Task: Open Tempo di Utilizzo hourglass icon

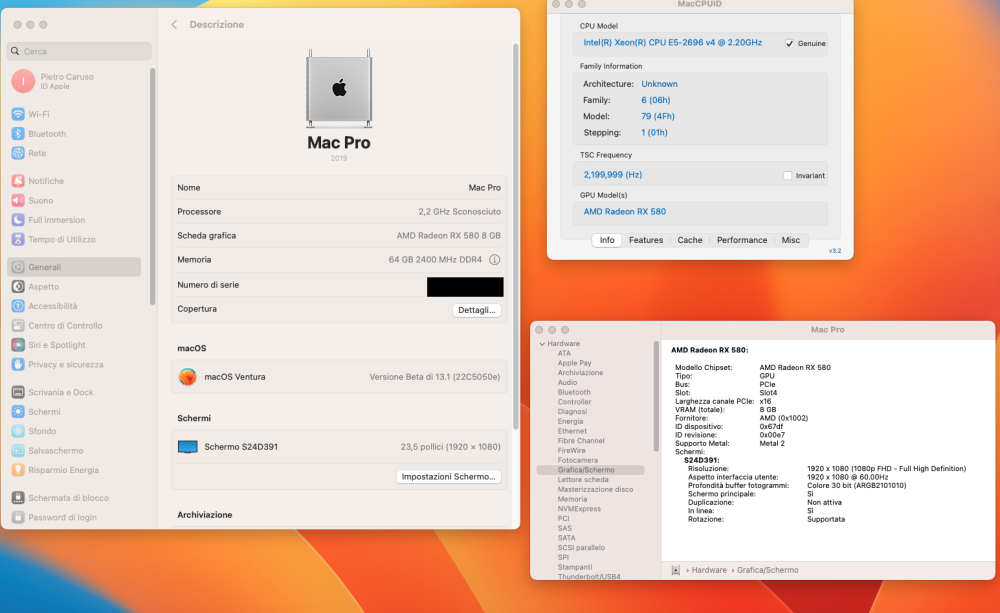Action: point(18,239)
